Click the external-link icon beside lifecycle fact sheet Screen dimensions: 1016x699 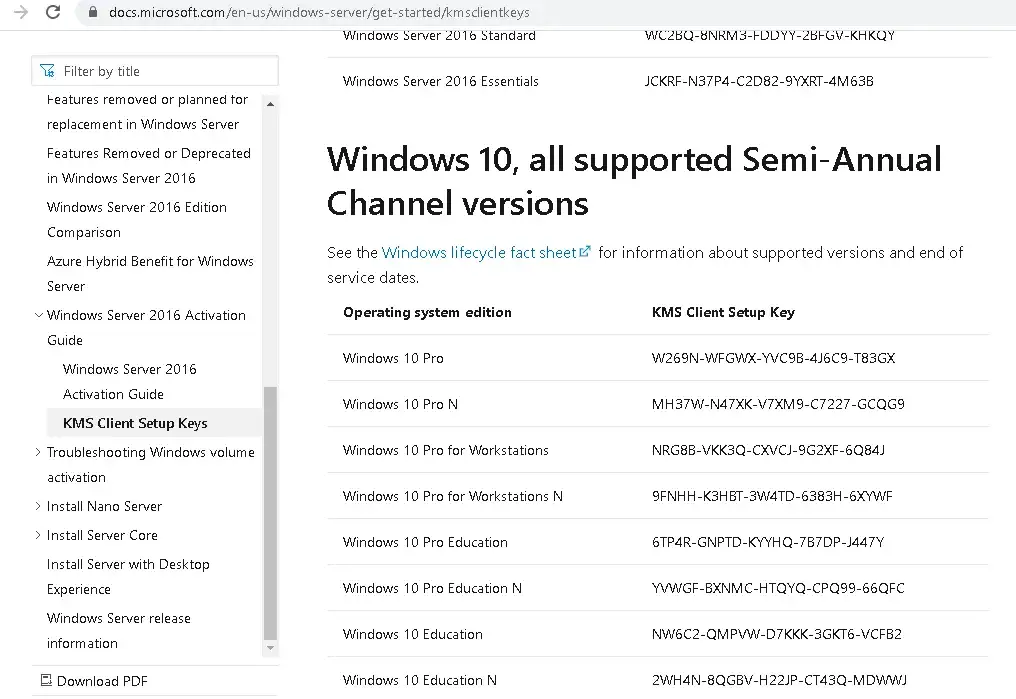(x=585, y=252)
